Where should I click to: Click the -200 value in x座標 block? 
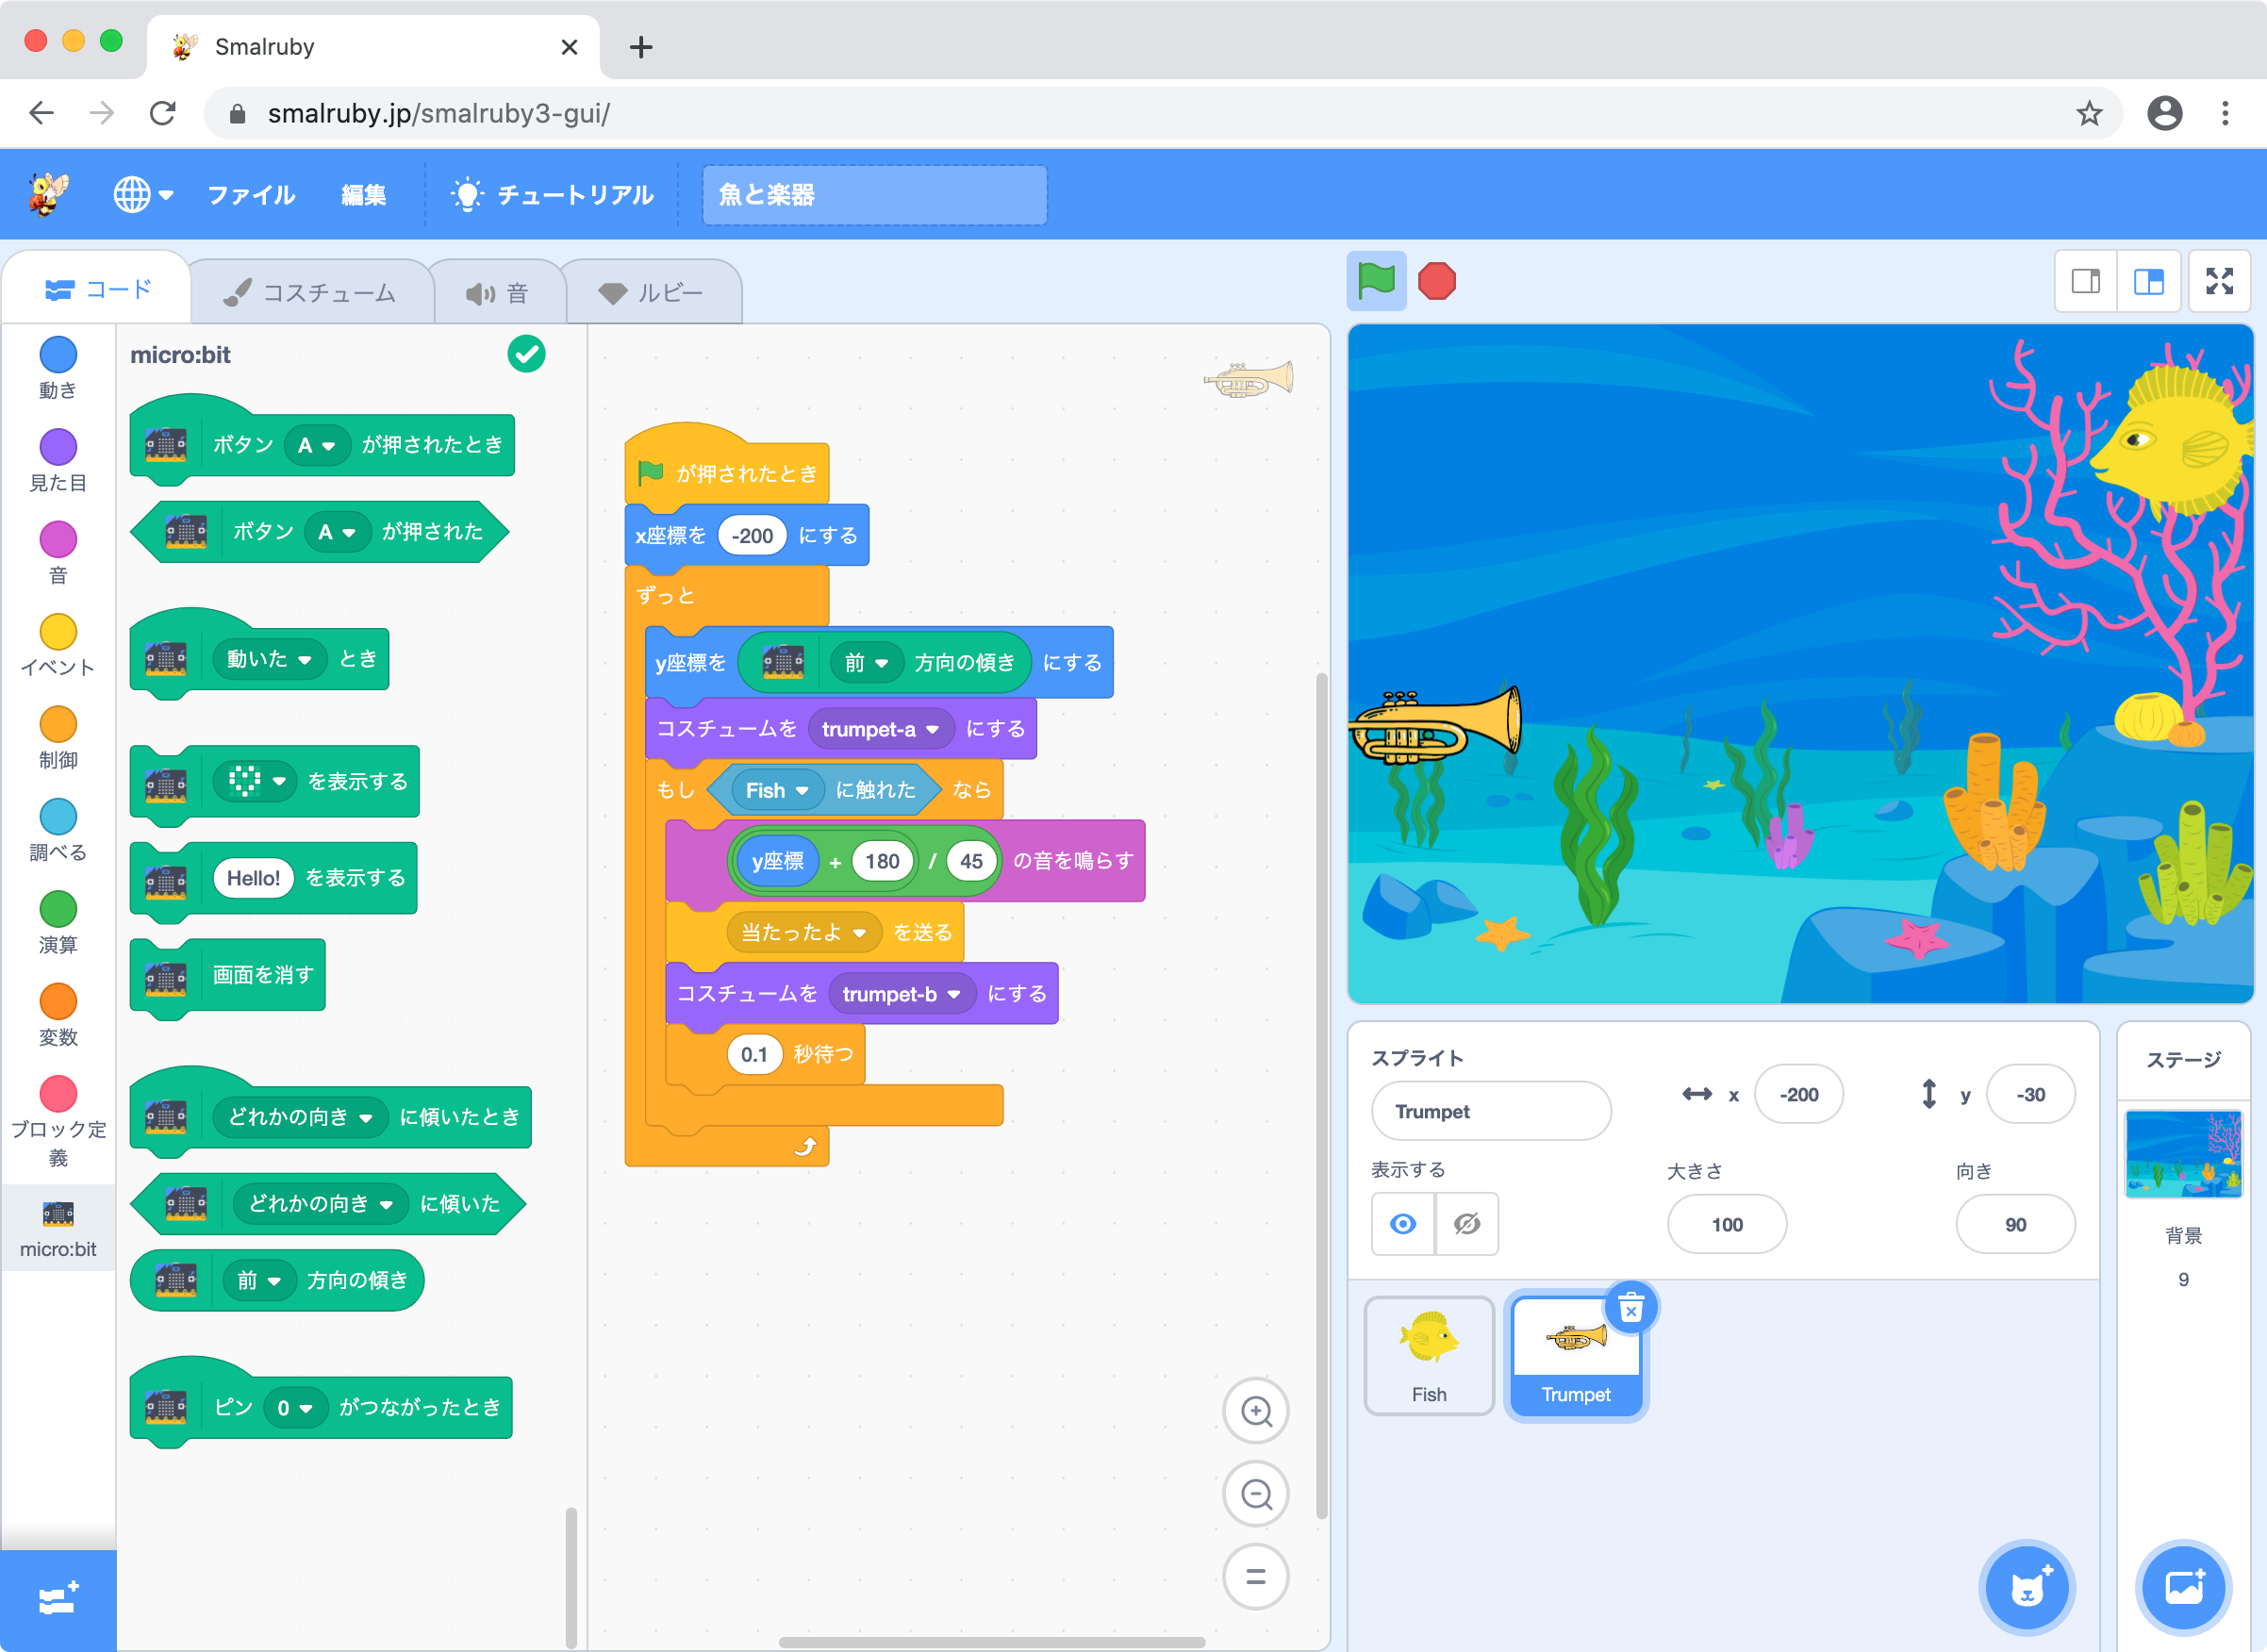coord(752,536)
